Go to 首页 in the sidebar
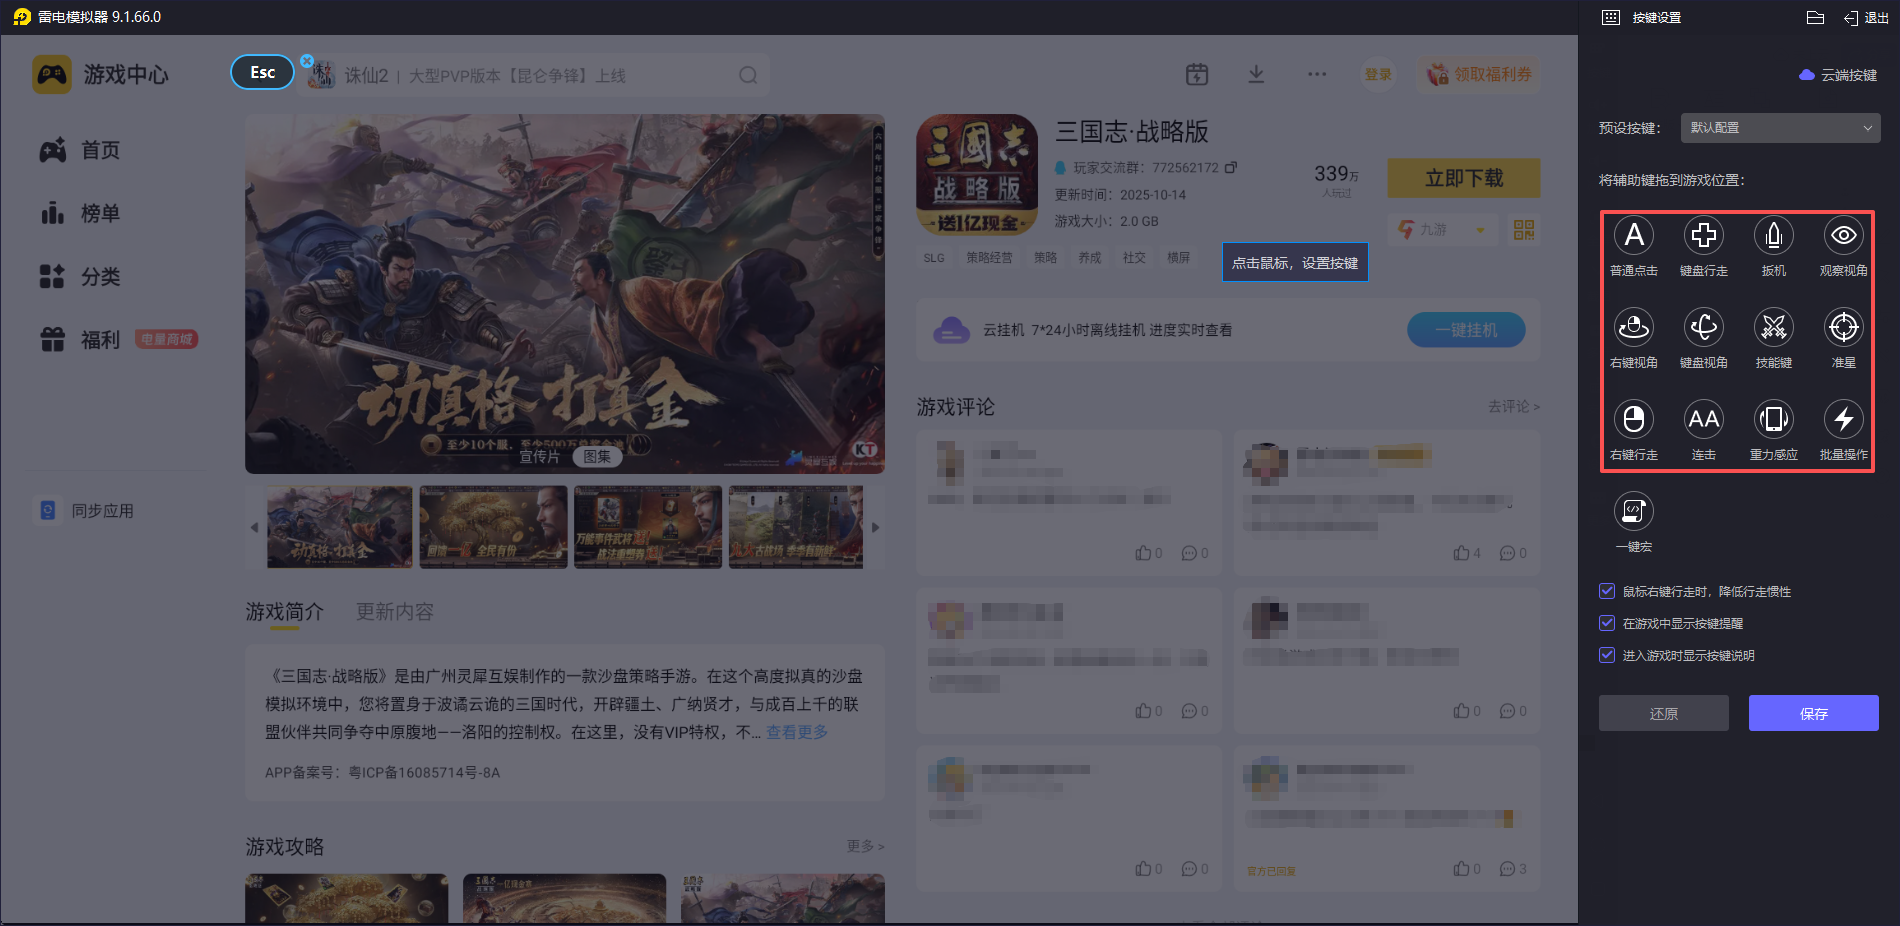This screenshot has width=1900, height=926. coord(80,150)
